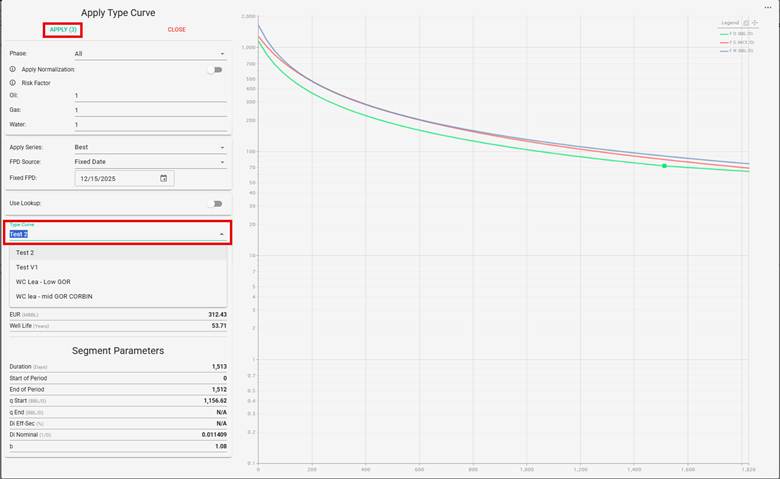Click the Fixed FPD date field
Image resolution: width=780 pixels, height=479 pixels.
[x=124, y=179]
